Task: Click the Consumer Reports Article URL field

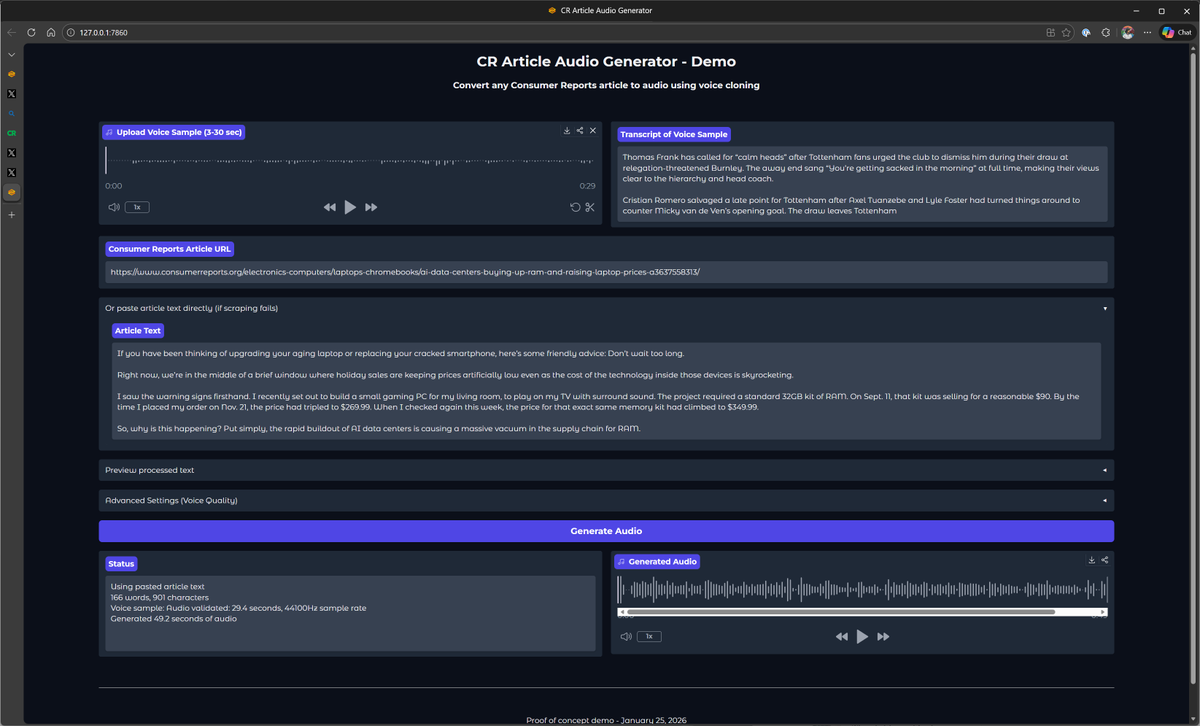Action: click(x=606, y=272)
